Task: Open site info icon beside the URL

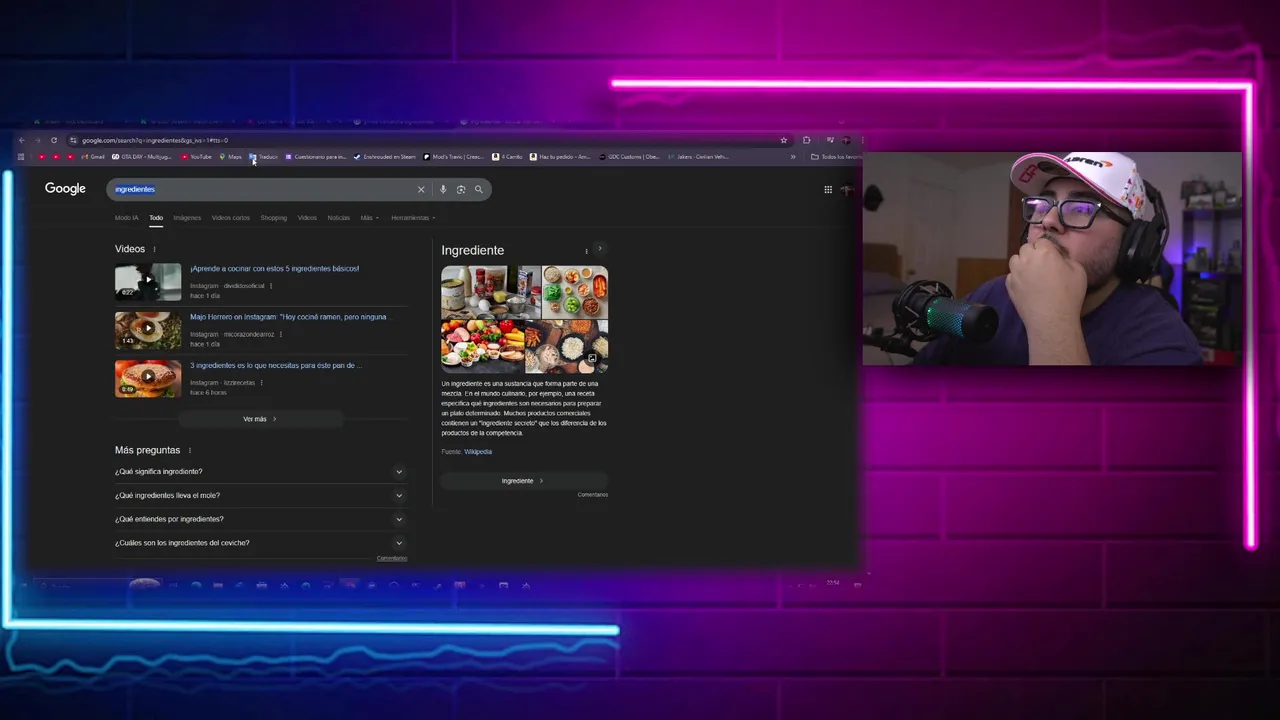Action: click(x=73, y=140)
